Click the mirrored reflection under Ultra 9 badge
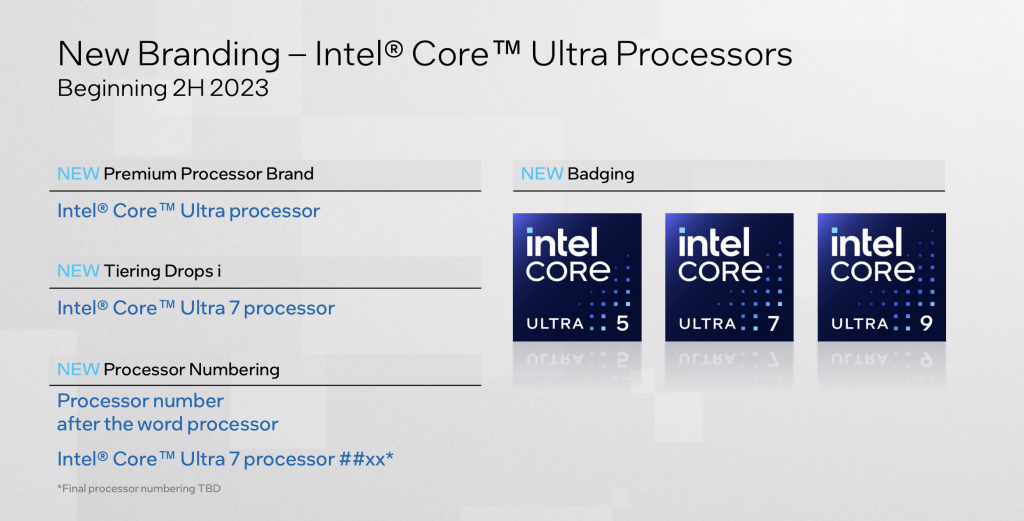 (x=880, y=358)
